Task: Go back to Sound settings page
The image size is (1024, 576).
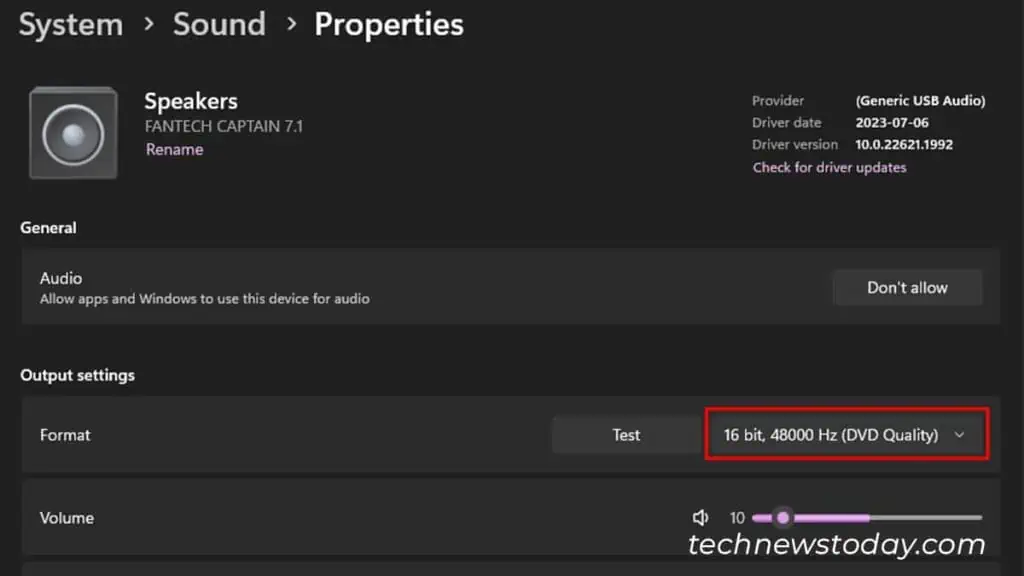Action: coord(218,24)
